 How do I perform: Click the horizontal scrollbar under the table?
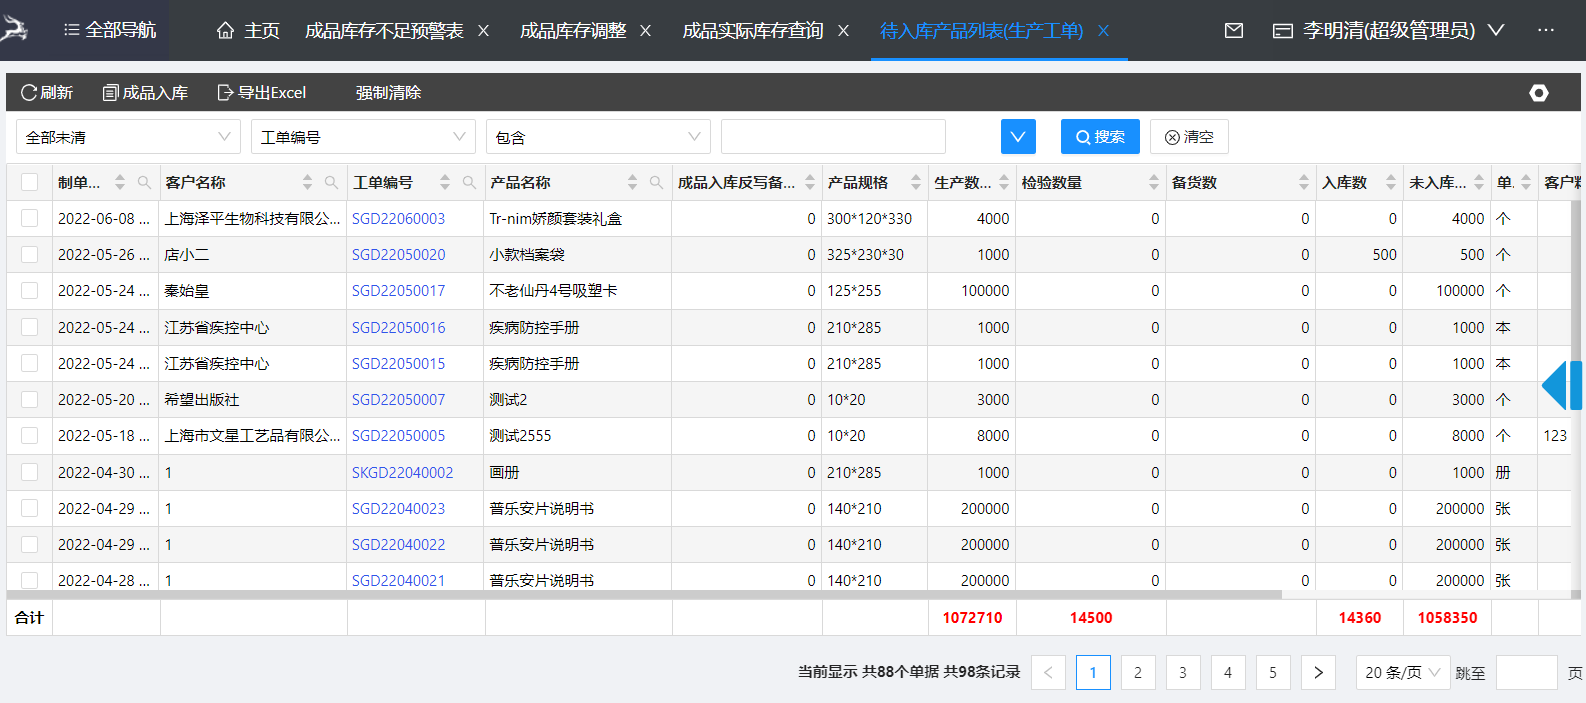click(x=640, y=594)
